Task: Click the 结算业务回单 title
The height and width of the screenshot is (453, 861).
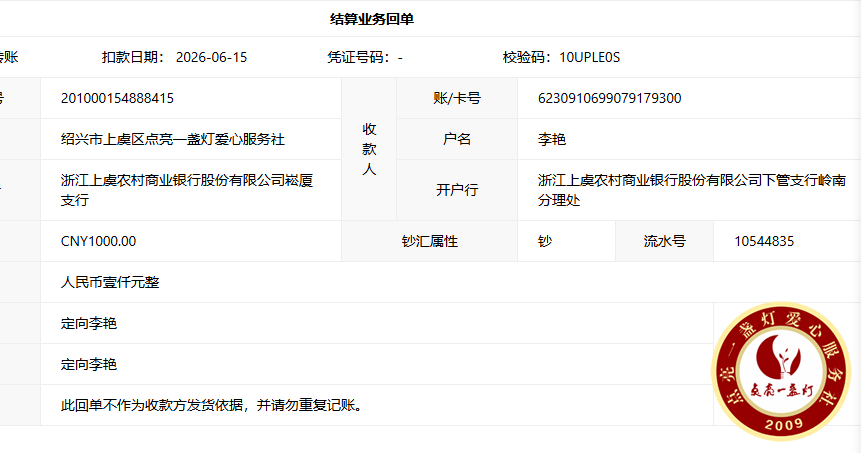Action: tap(372, 19)
